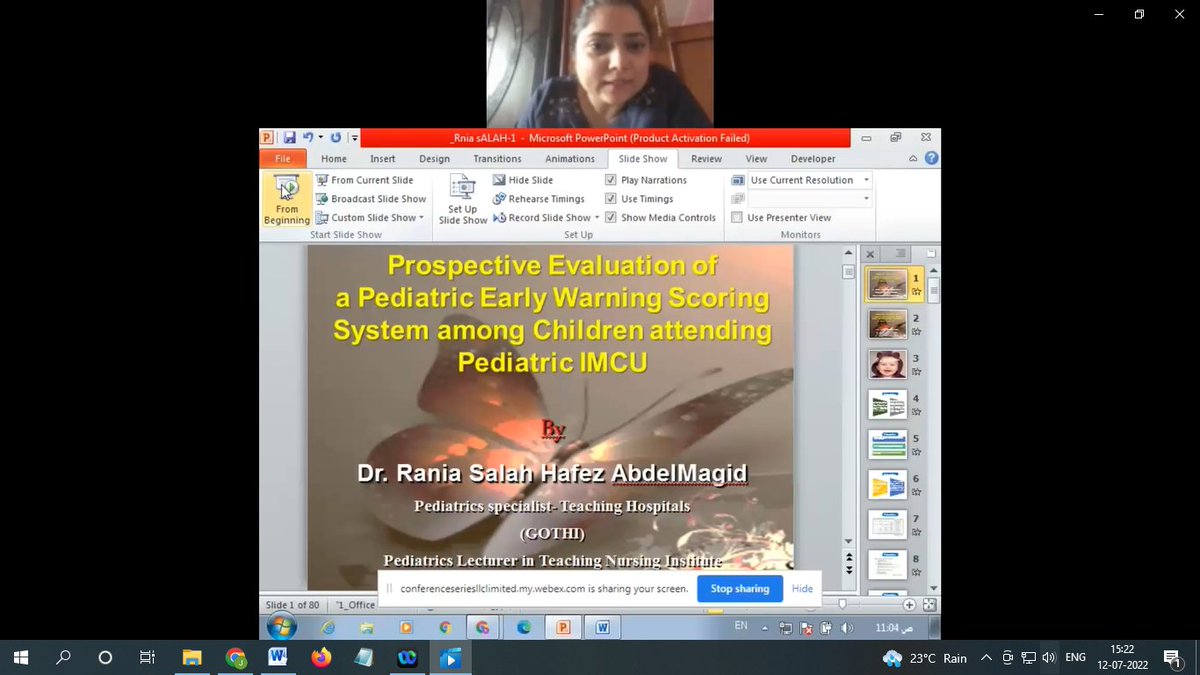Open notification center on host taskbar
Screen dimensions: 1200x675
pos(1171,658)
